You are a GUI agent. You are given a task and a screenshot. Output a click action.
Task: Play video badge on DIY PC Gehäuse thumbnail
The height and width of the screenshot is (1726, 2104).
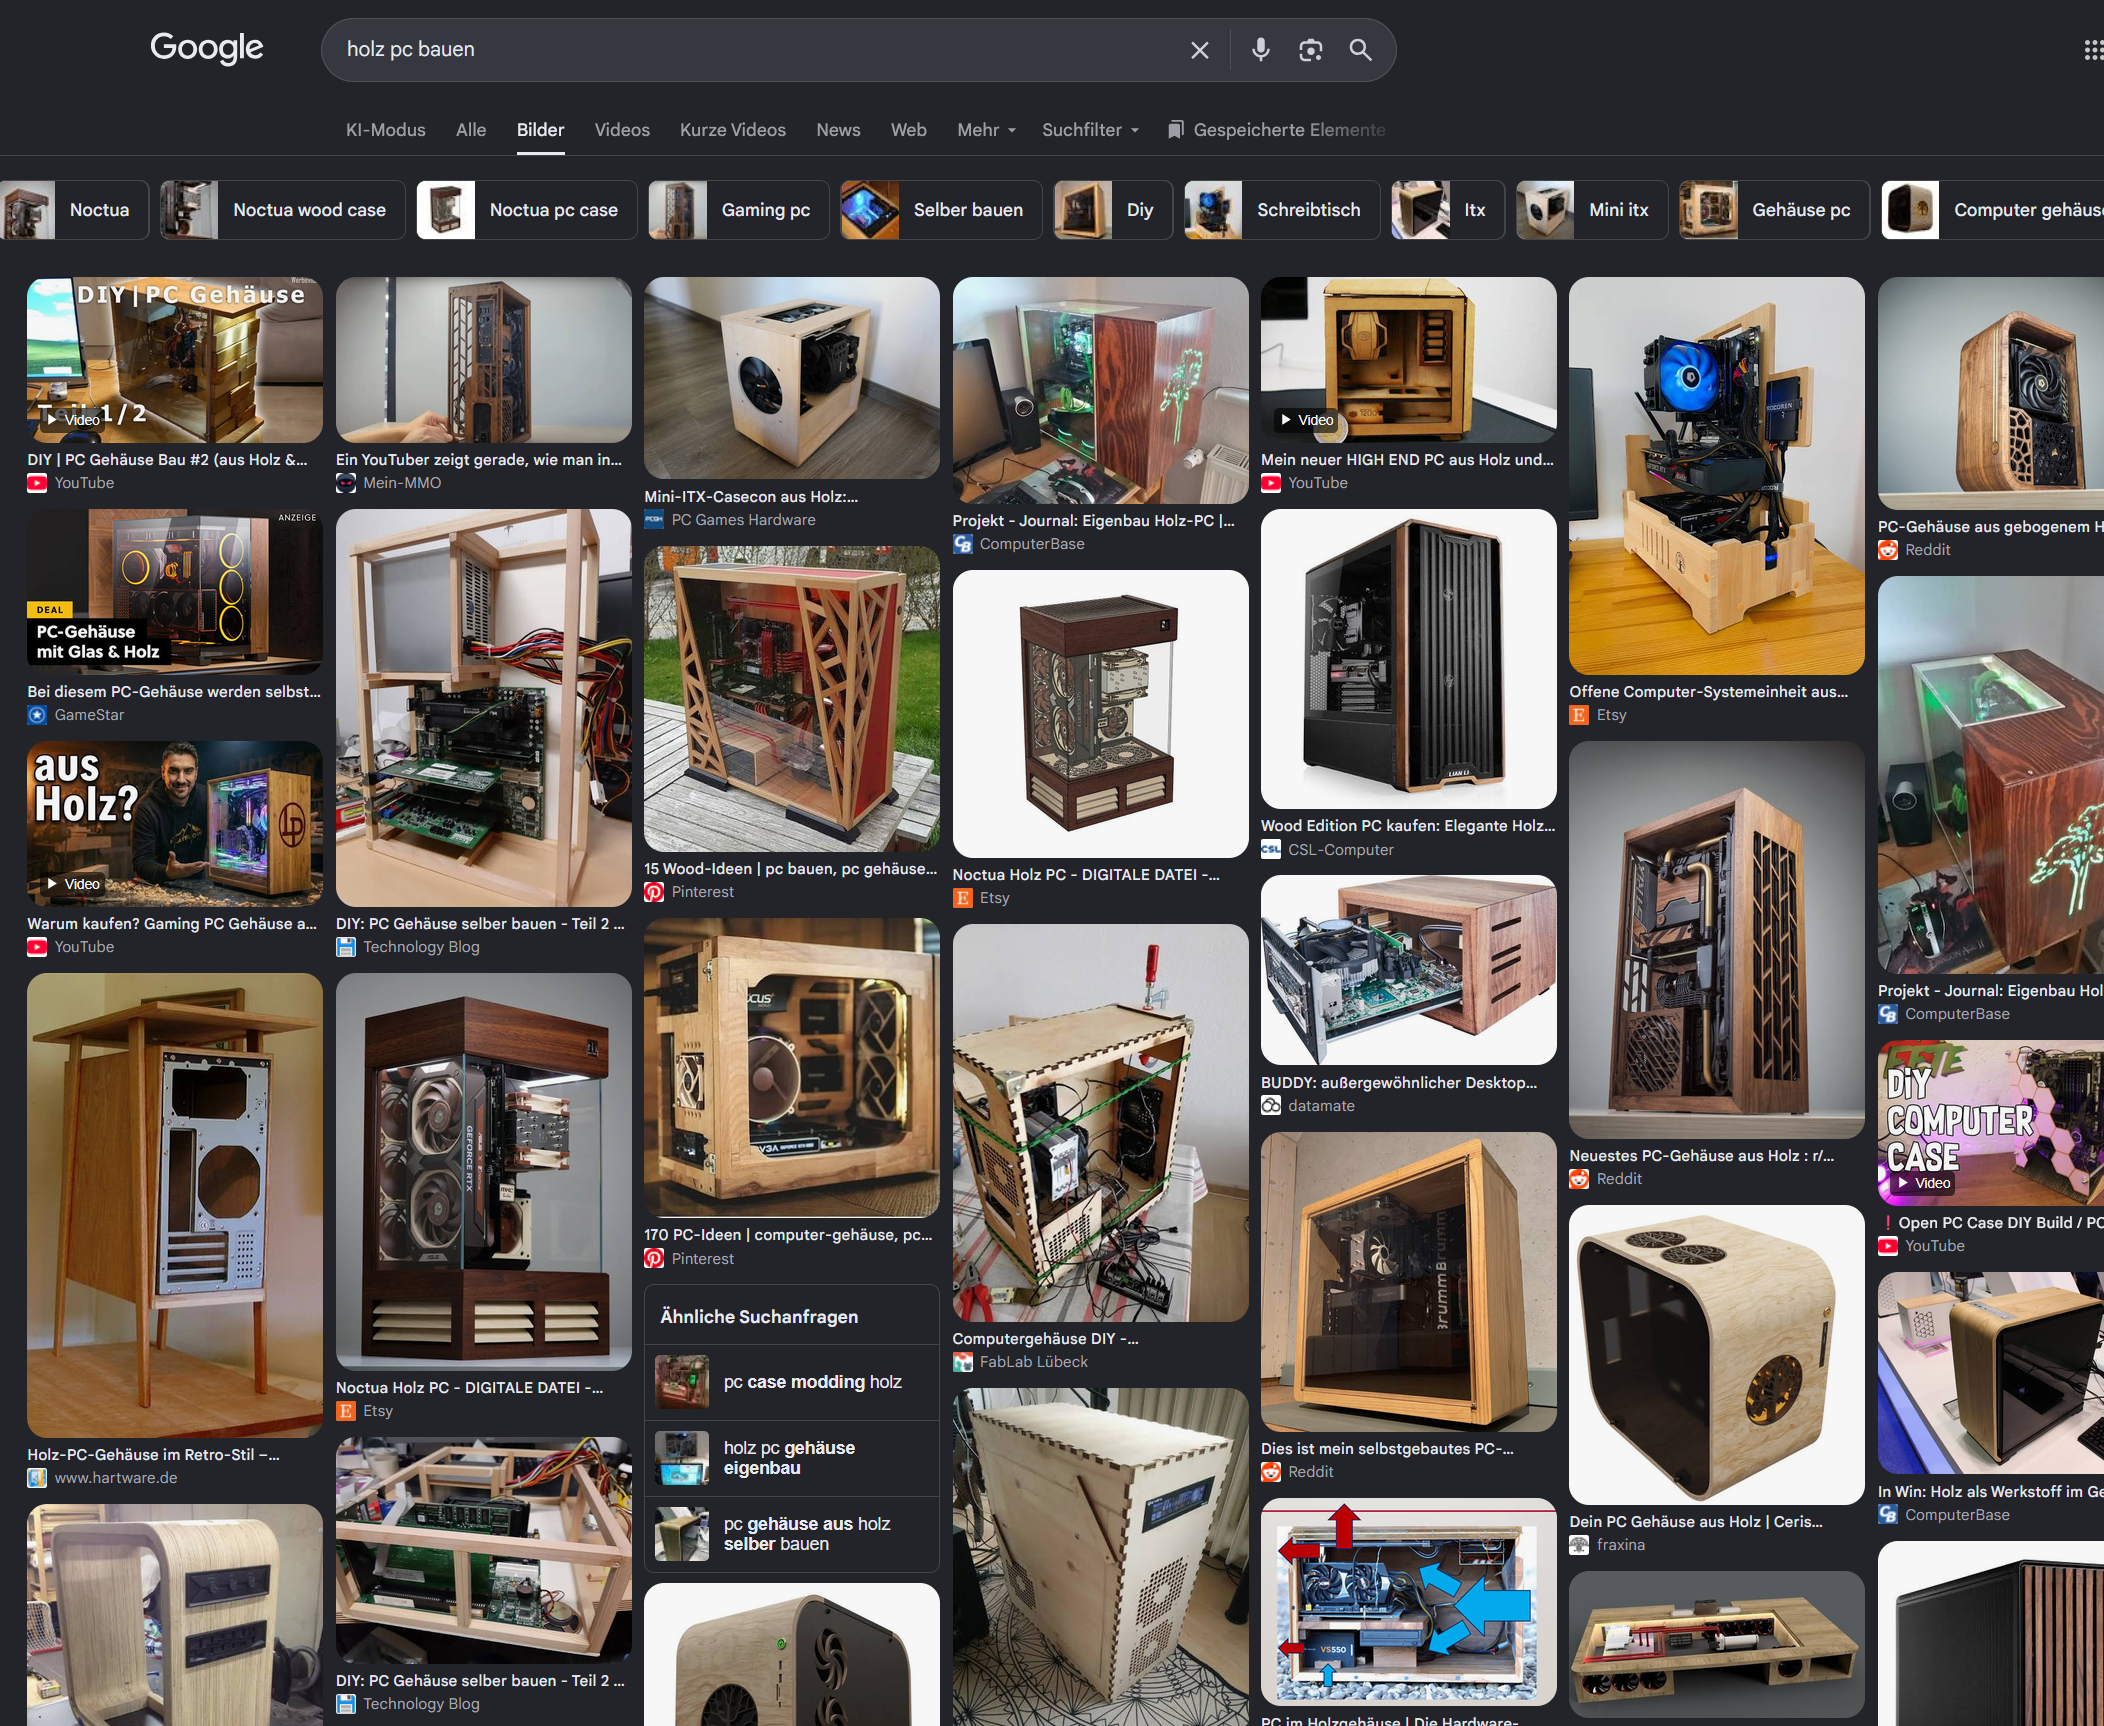[x=73, y=420]
